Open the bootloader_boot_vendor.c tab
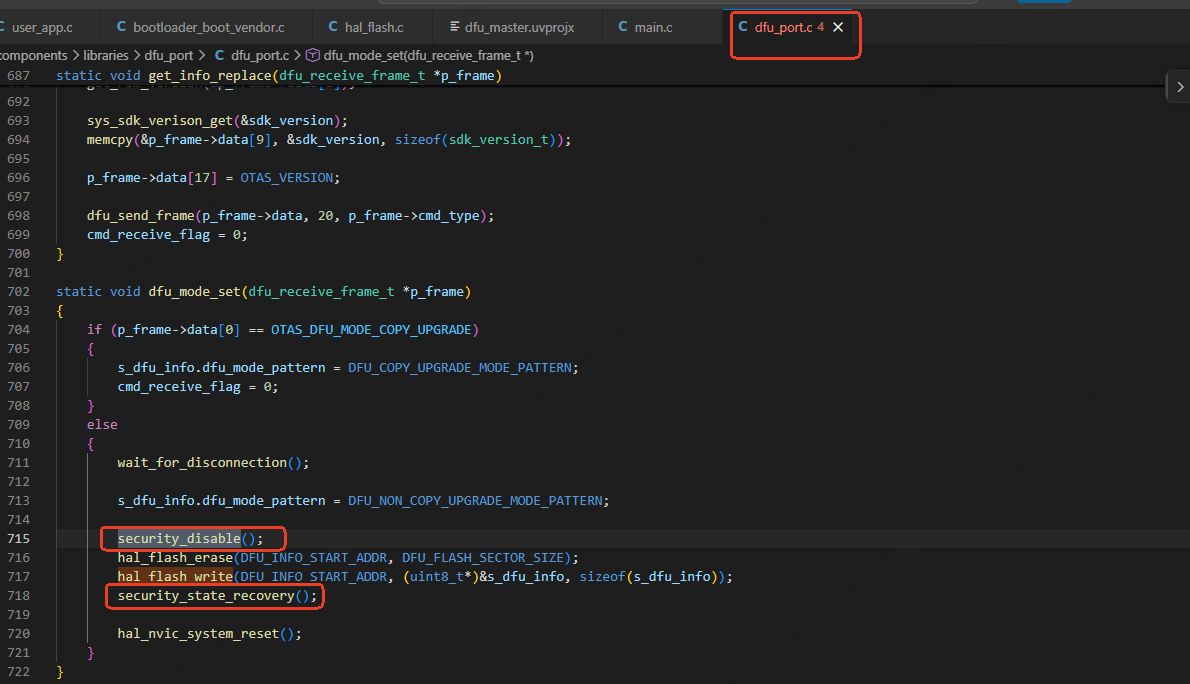1190x684 pixels. click(x=201, y=27)
